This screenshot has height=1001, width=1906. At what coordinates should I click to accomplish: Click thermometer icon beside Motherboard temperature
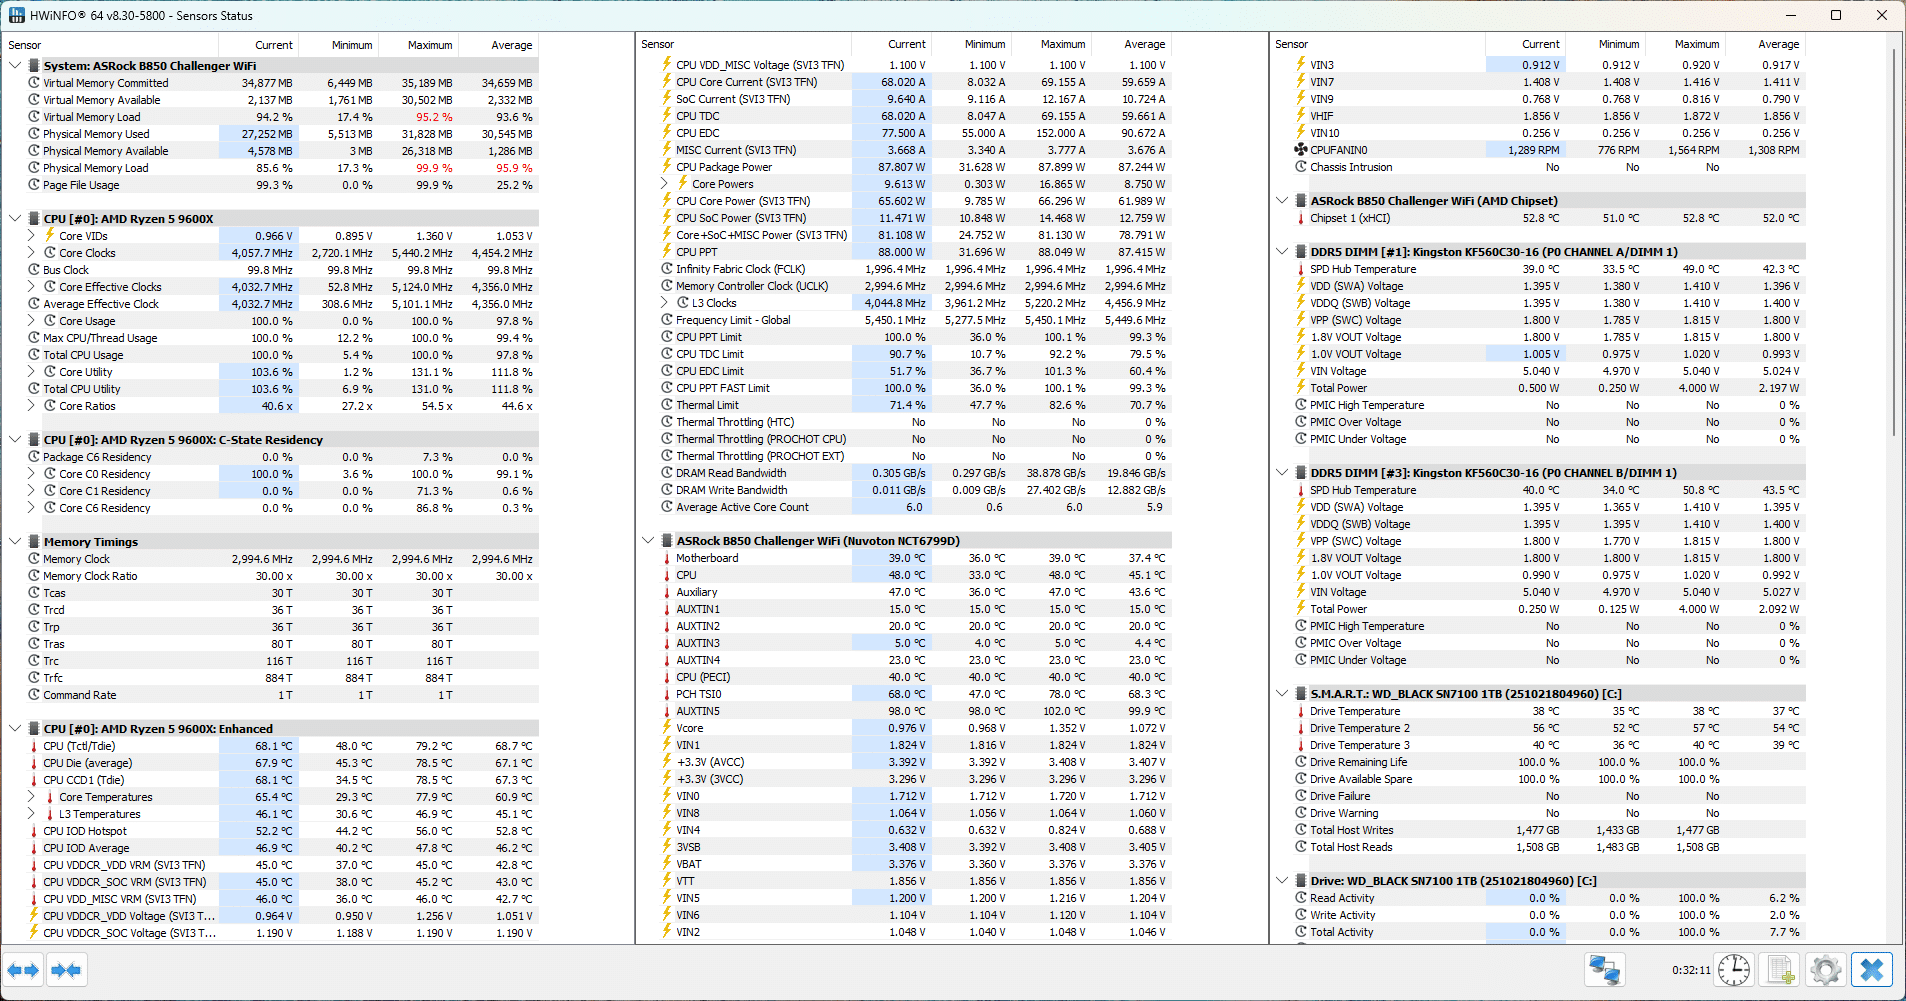coord(667,558)
